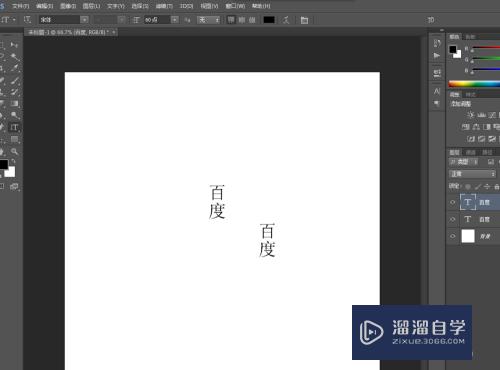Lock layer position
The width and height of the screenshot is (500, 370).
(487, 187)
